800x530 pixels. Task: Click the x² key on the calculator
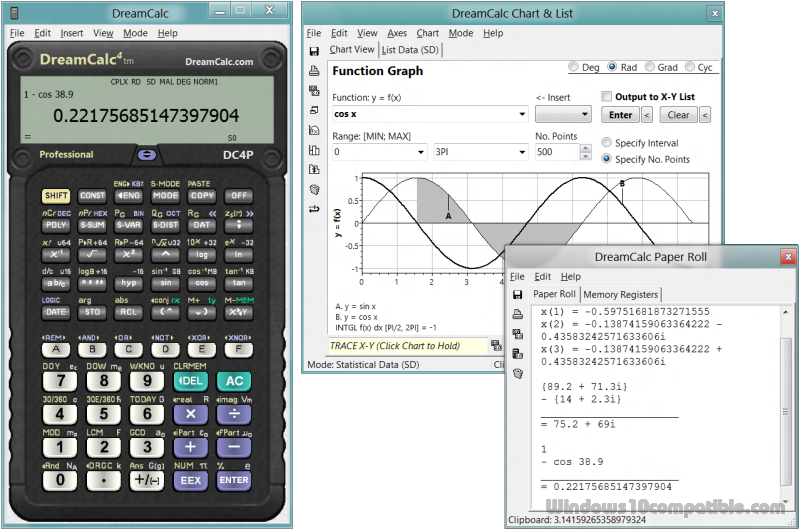click(129, 254)
